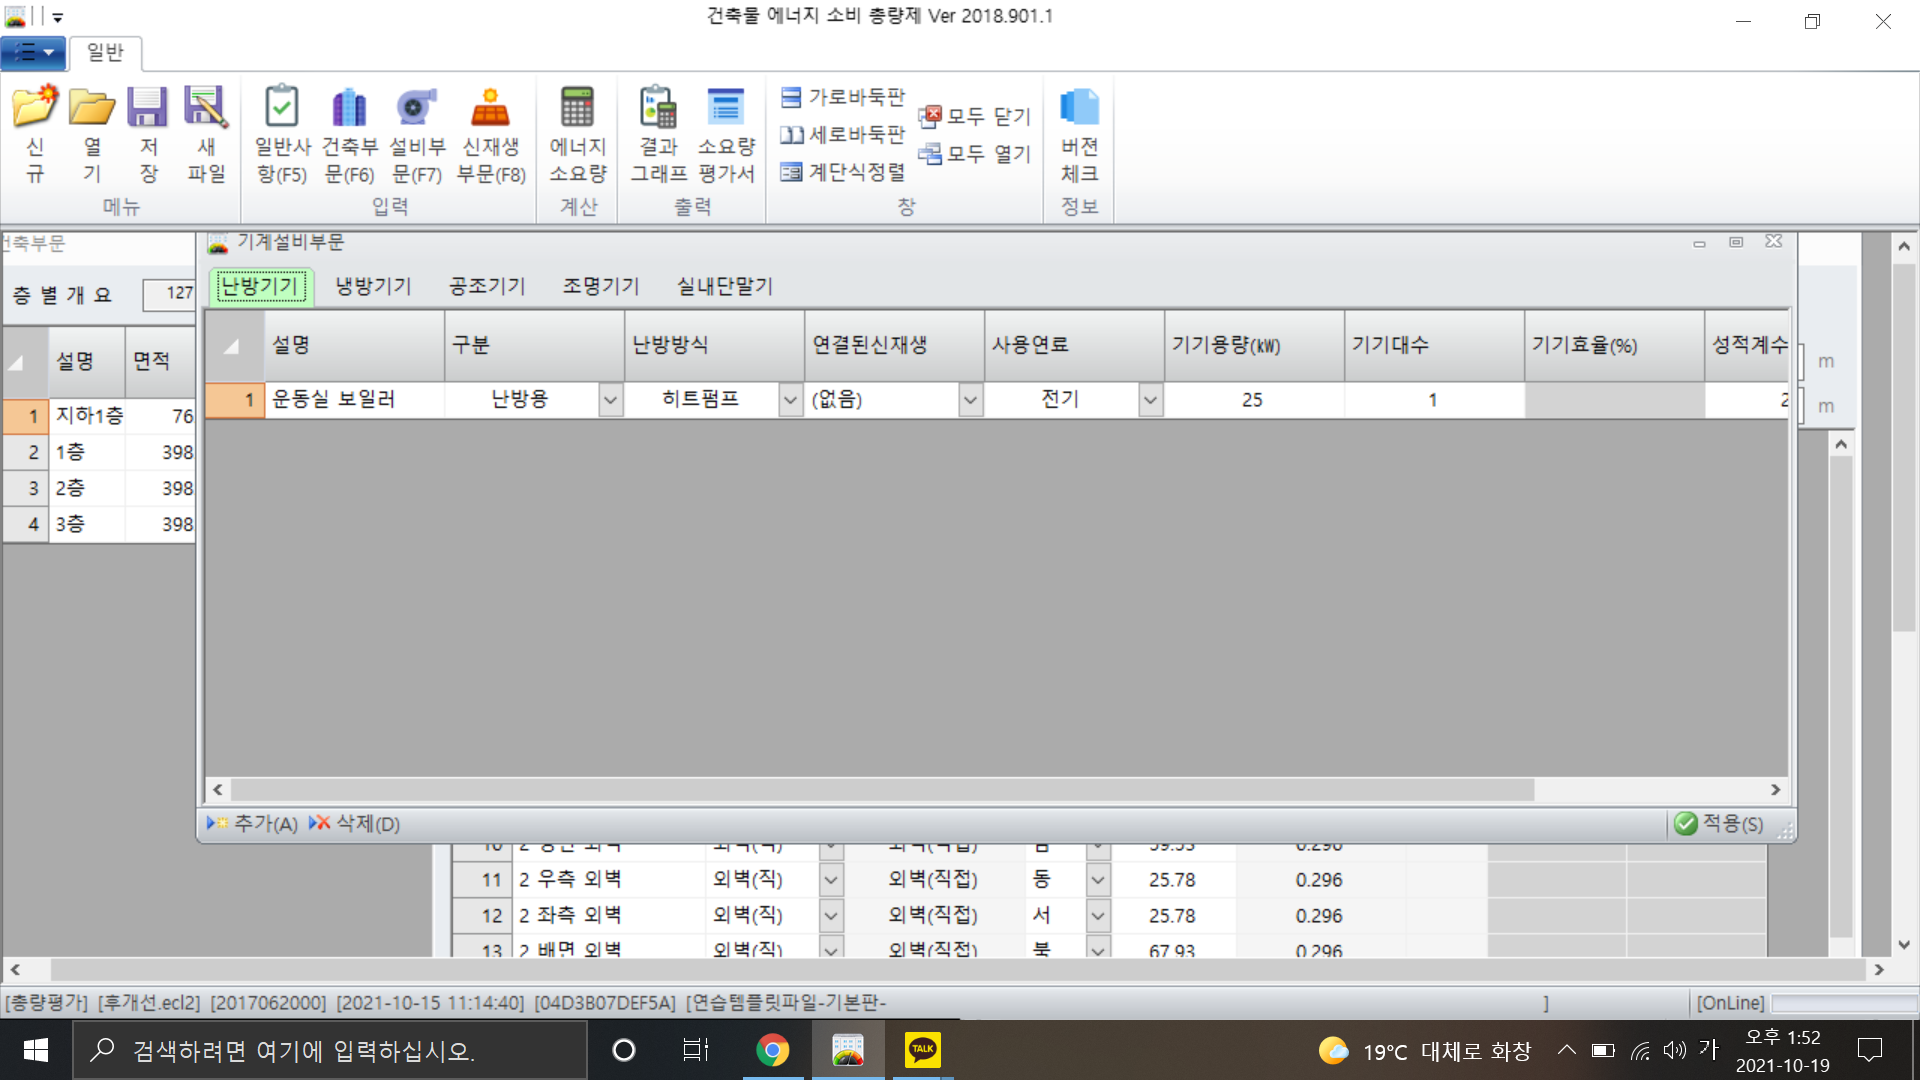Screen dimensions: 1920x1080
Task: Expand 사용연료 dropdown showing 전기
Action: pos(1150,400)
